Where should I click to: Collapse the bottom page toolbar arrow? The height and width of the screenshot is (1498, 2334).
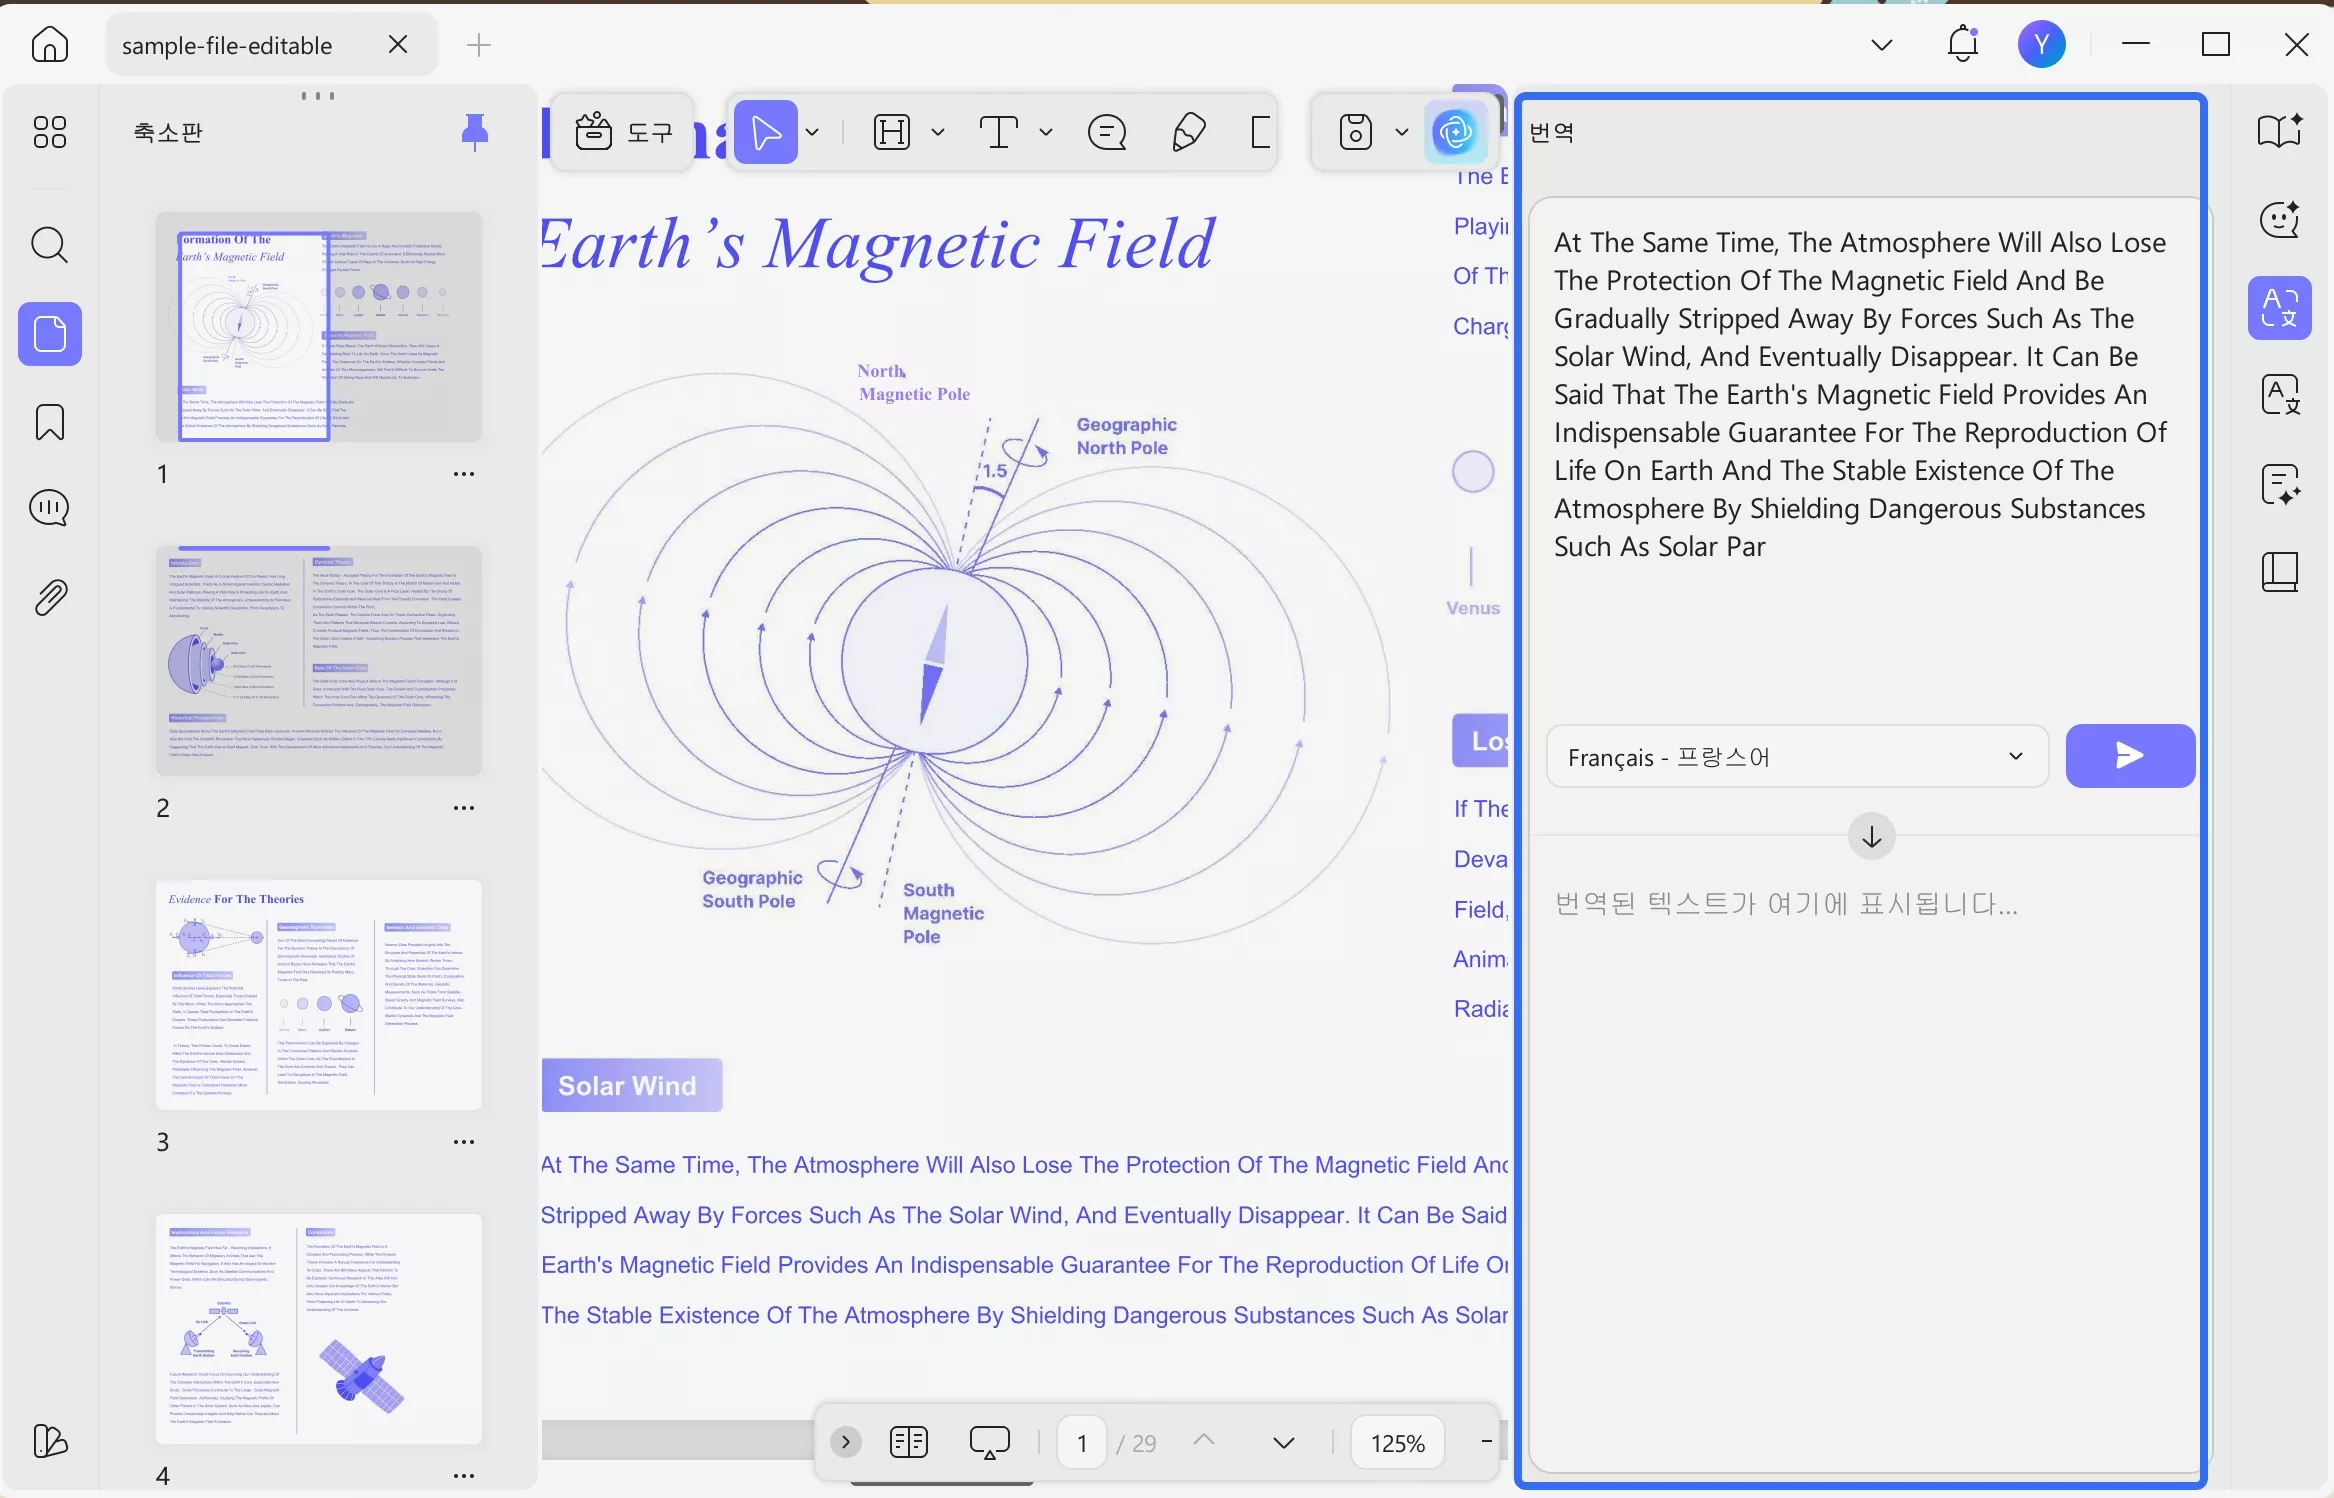coord(846,1442)
